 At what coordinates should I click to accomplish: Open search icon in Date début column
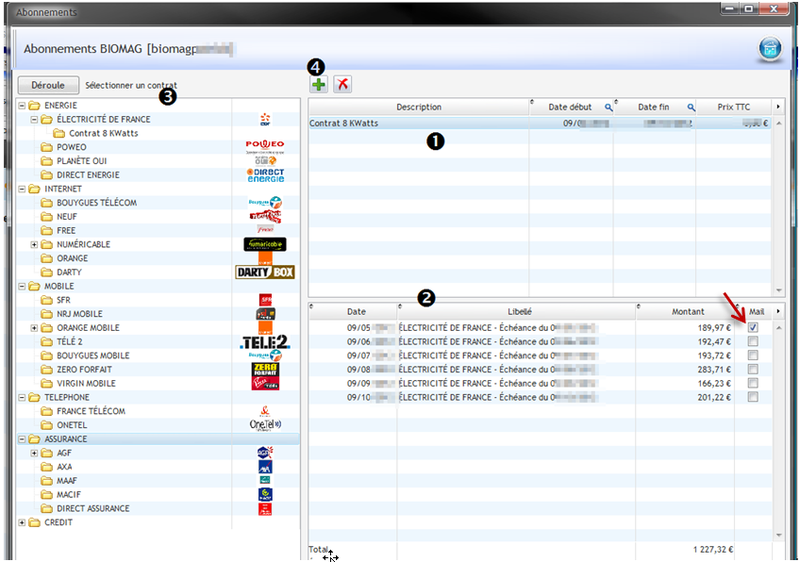(608, 108)
